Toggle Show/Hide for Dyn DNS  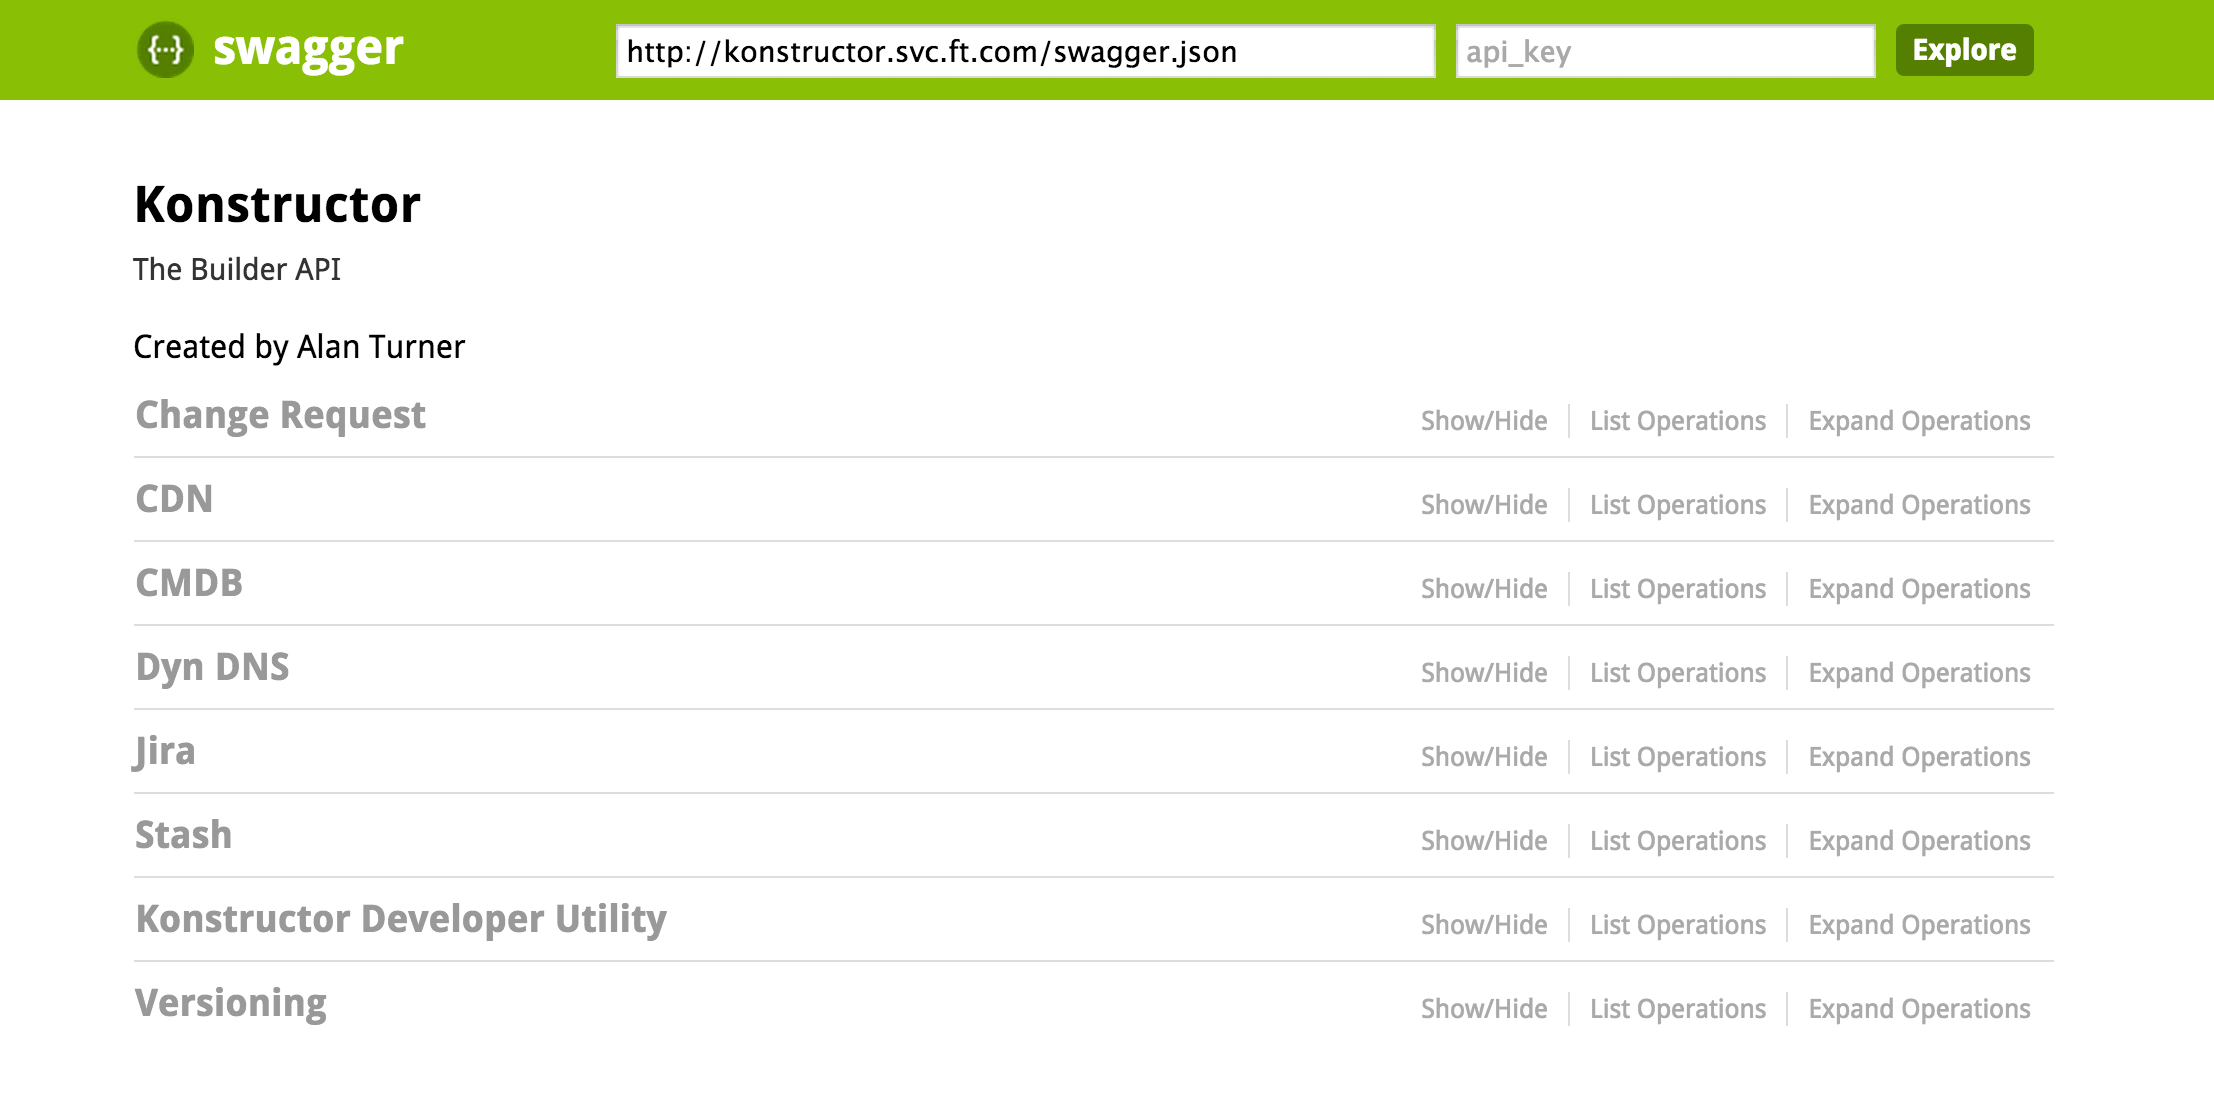(1484, 673)
